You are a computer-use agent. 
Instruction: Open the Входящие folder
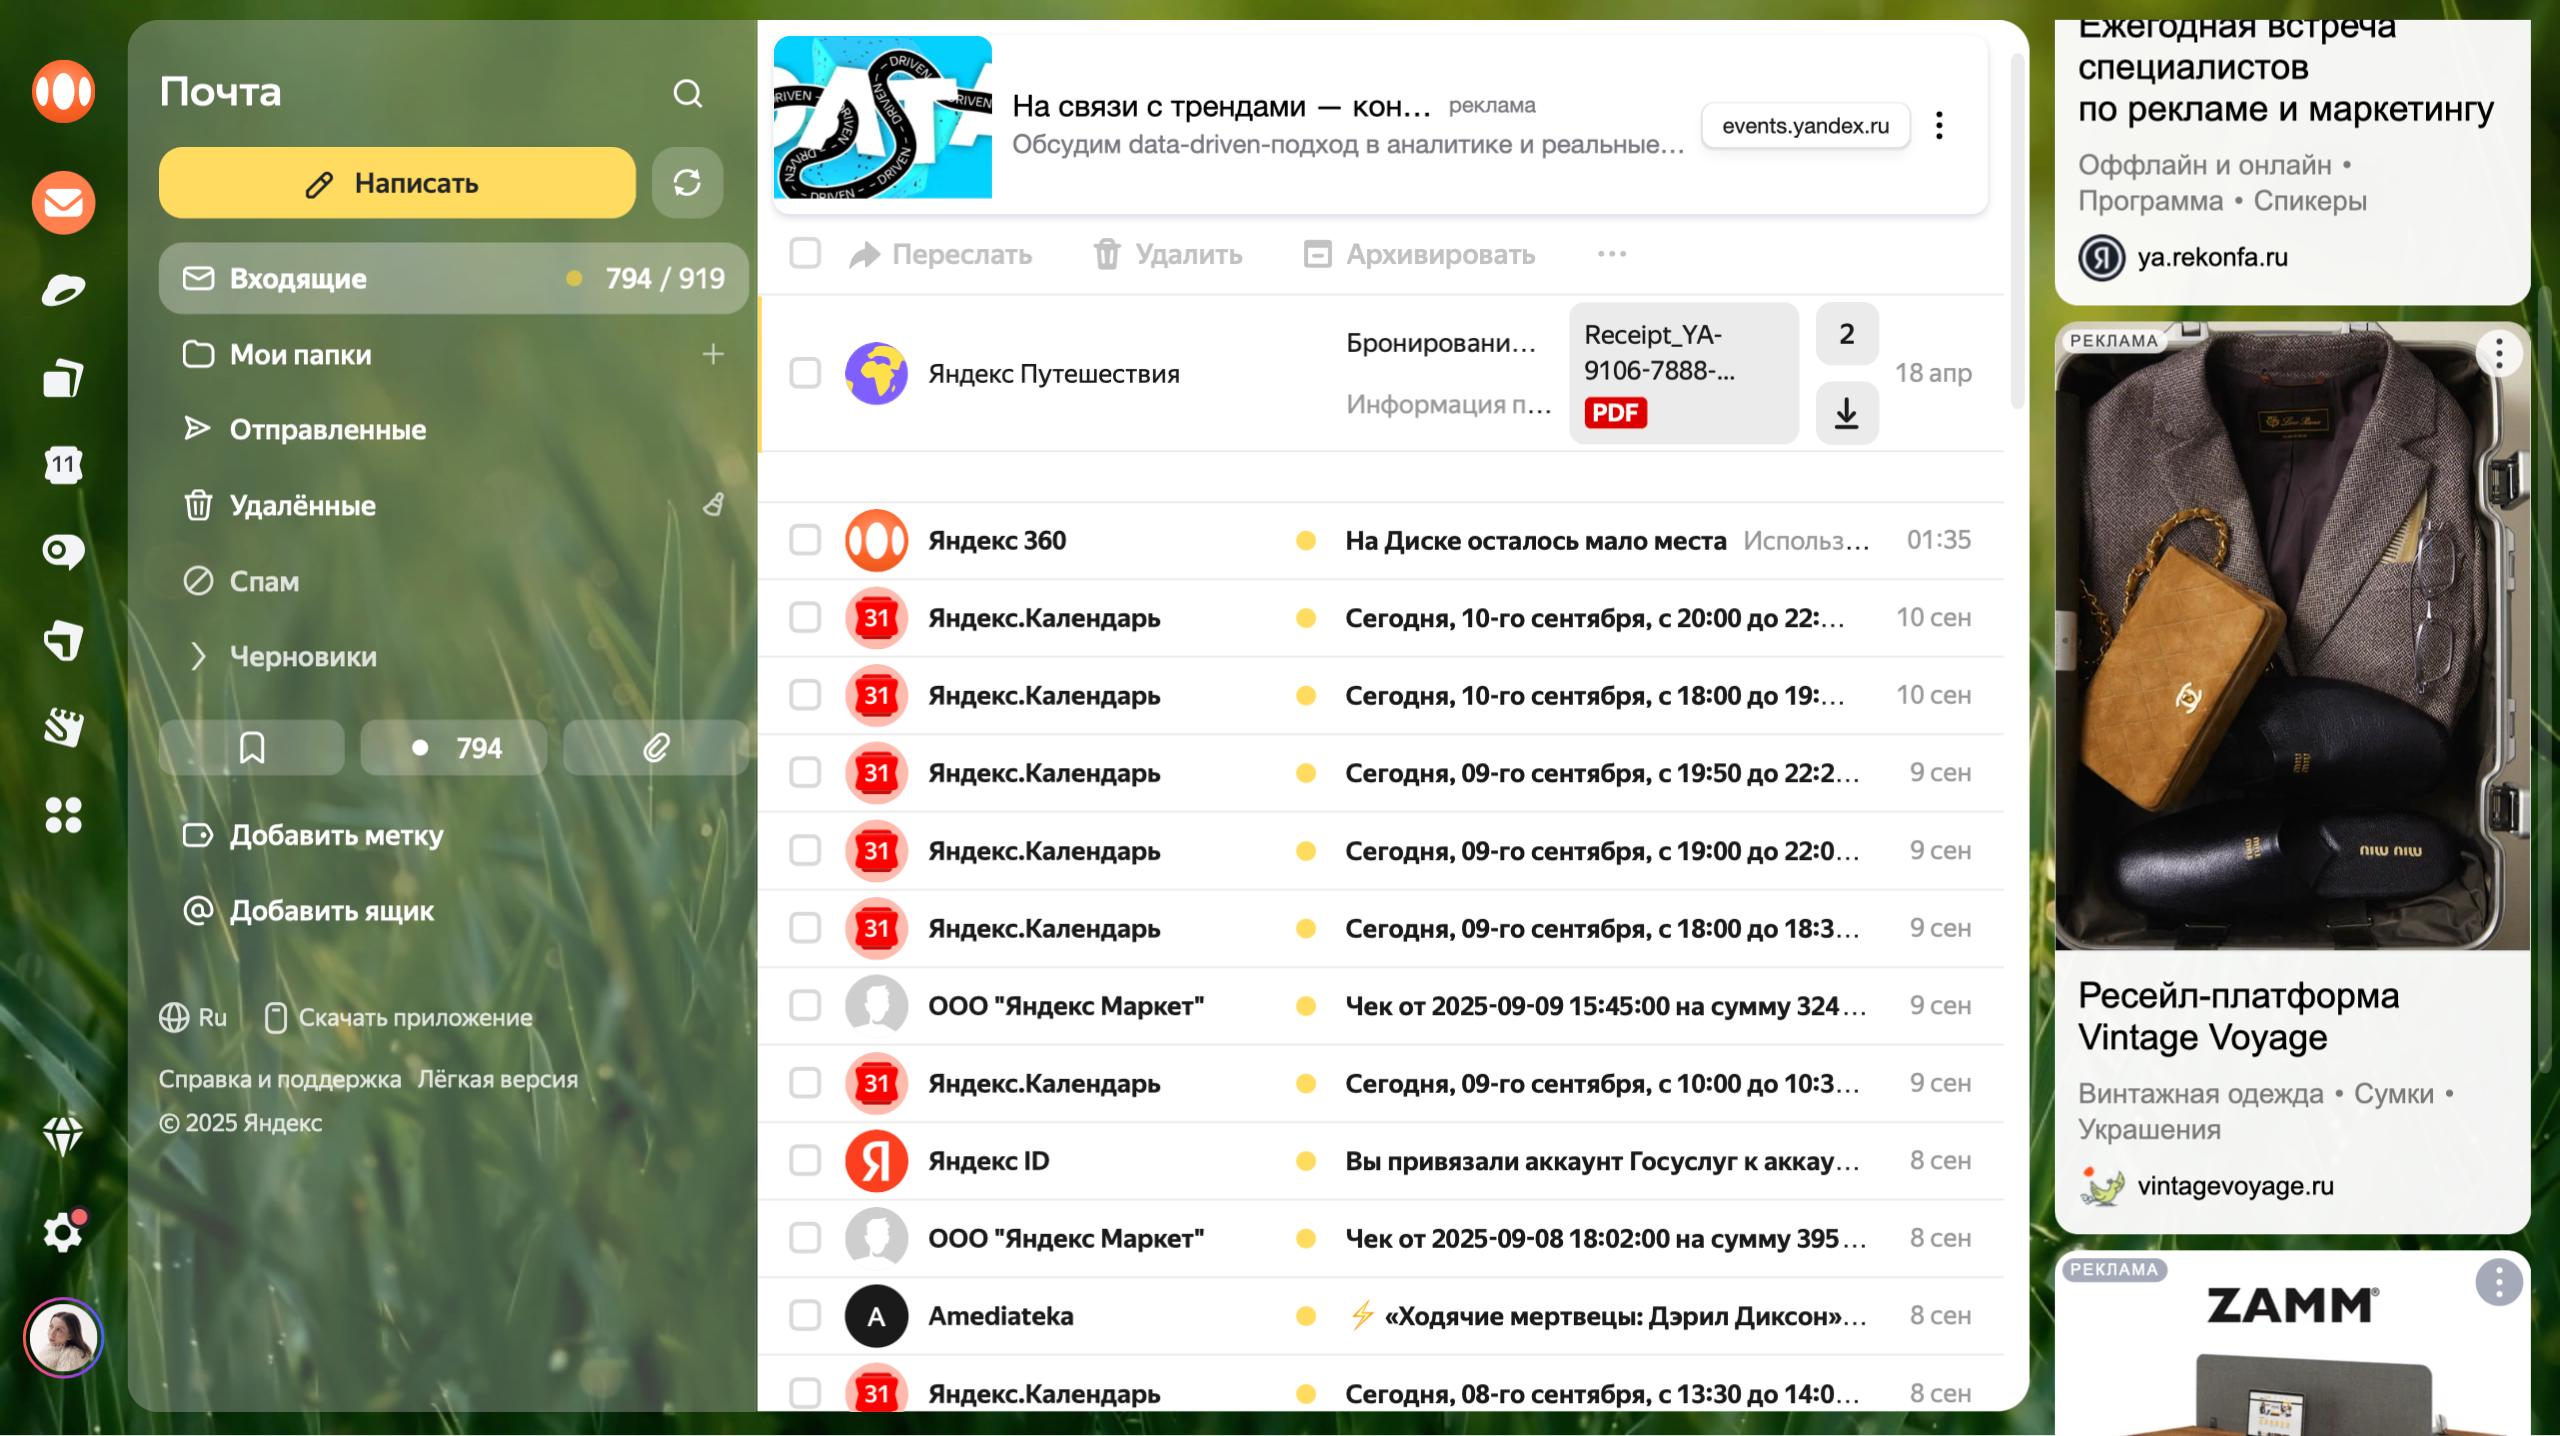coord(453,278)
